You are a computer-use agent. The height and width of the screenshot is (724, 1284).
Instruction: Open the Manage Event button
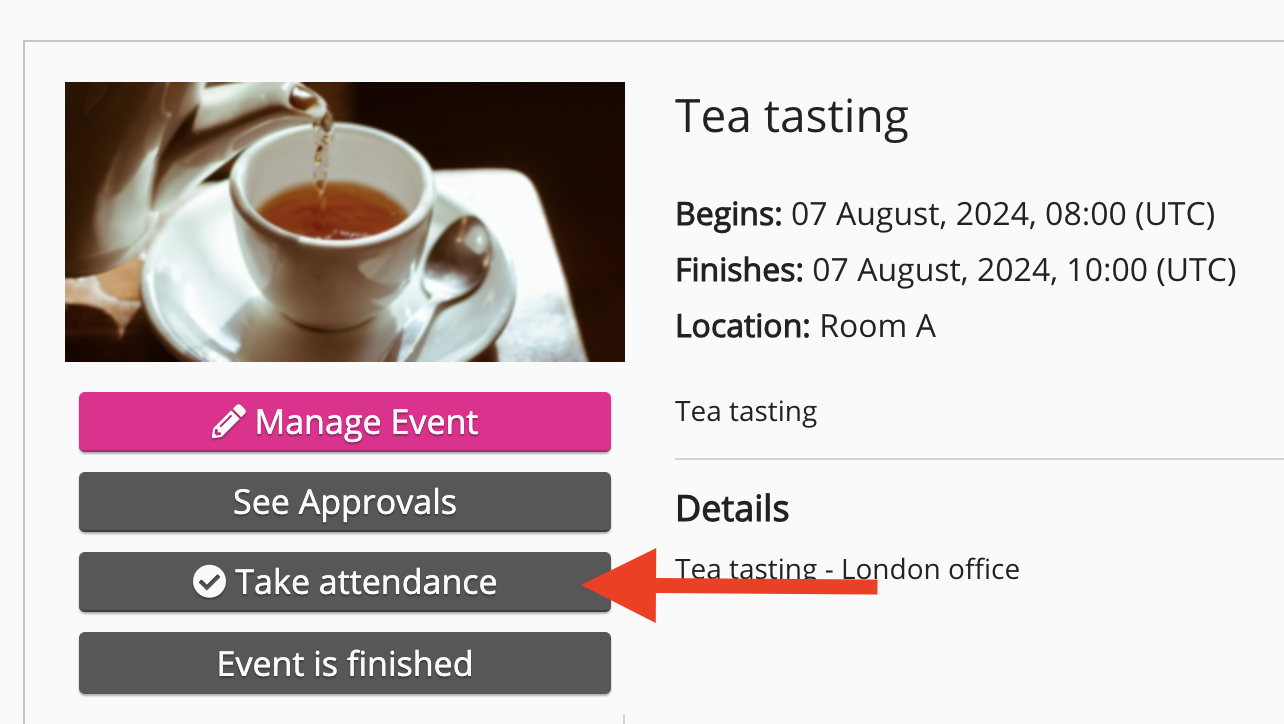[345, 422]
